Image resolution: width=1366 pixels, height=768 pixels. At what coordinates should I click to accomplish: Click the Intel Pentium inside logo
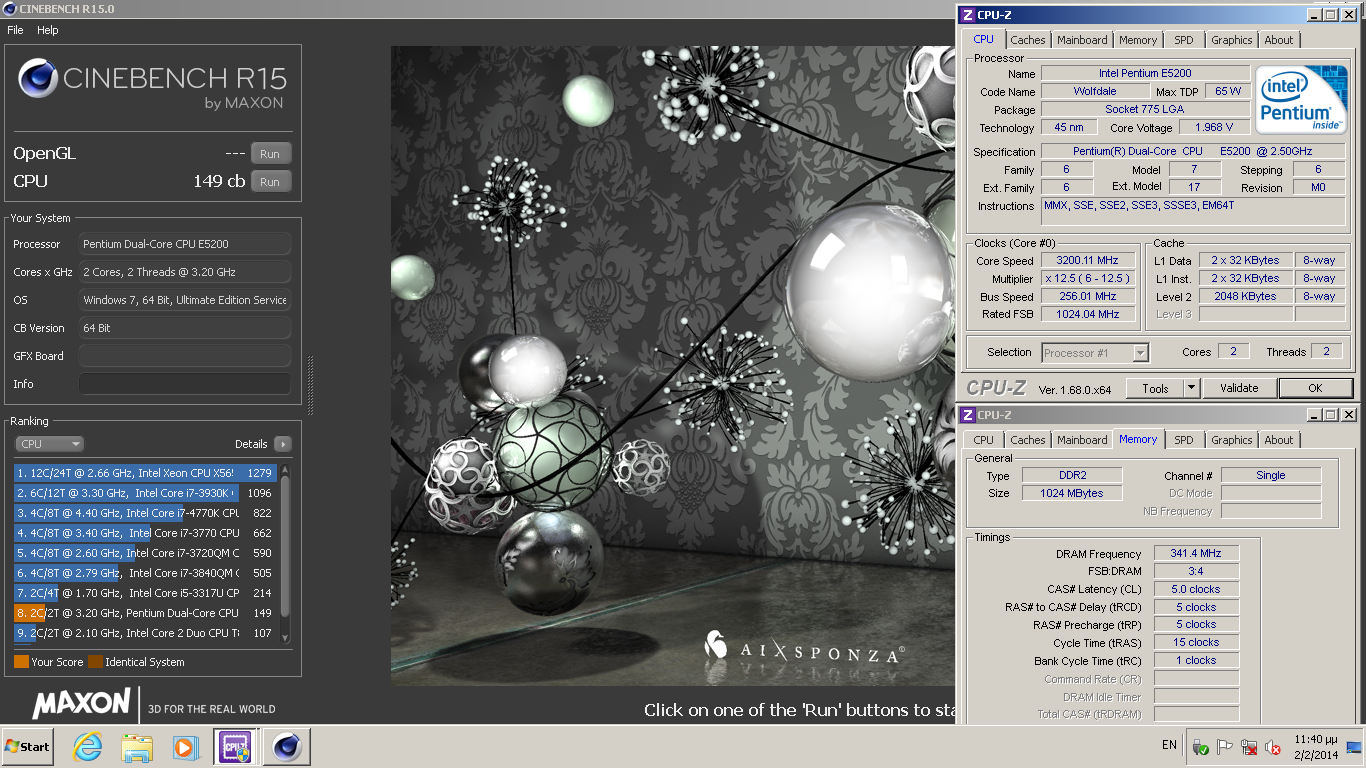1301,100
